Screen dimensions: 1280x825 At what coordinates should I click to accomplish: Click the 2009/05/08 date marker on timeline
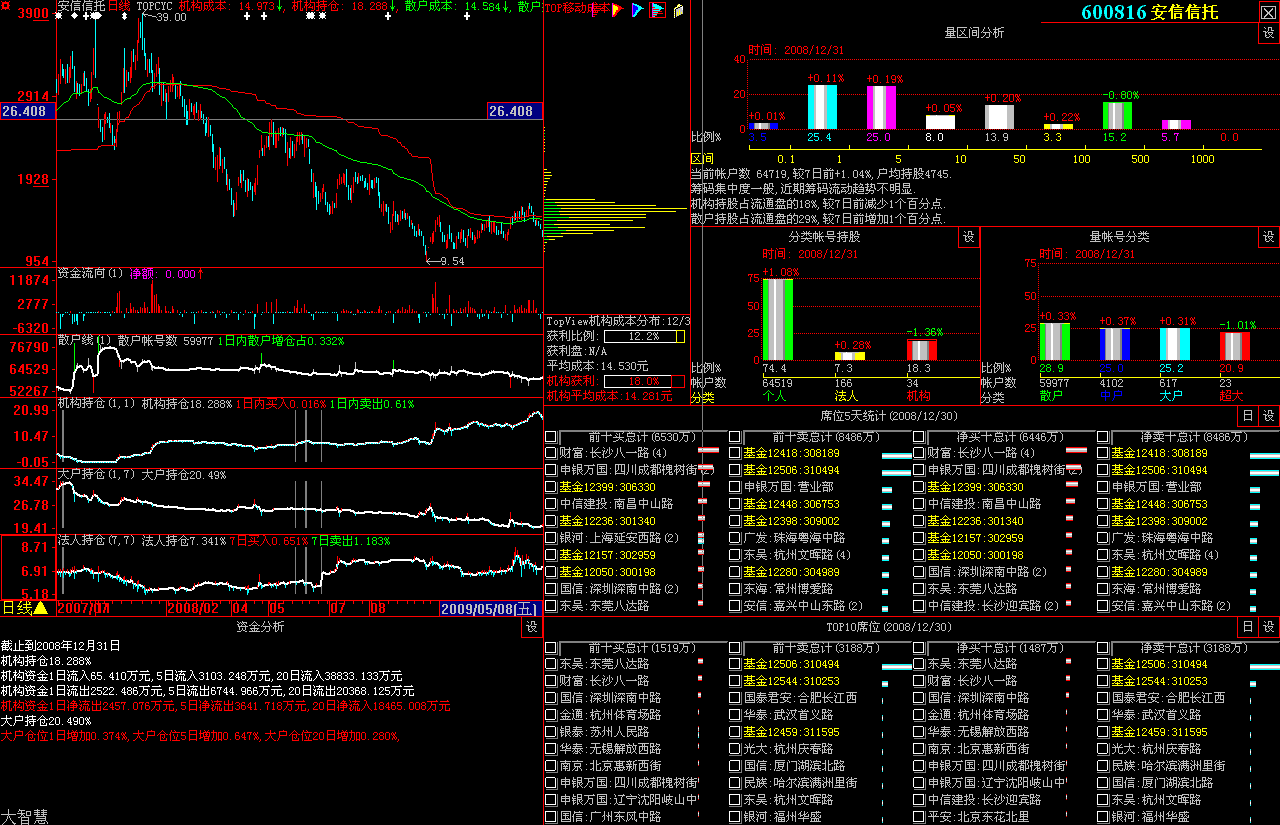pos(490,608)
